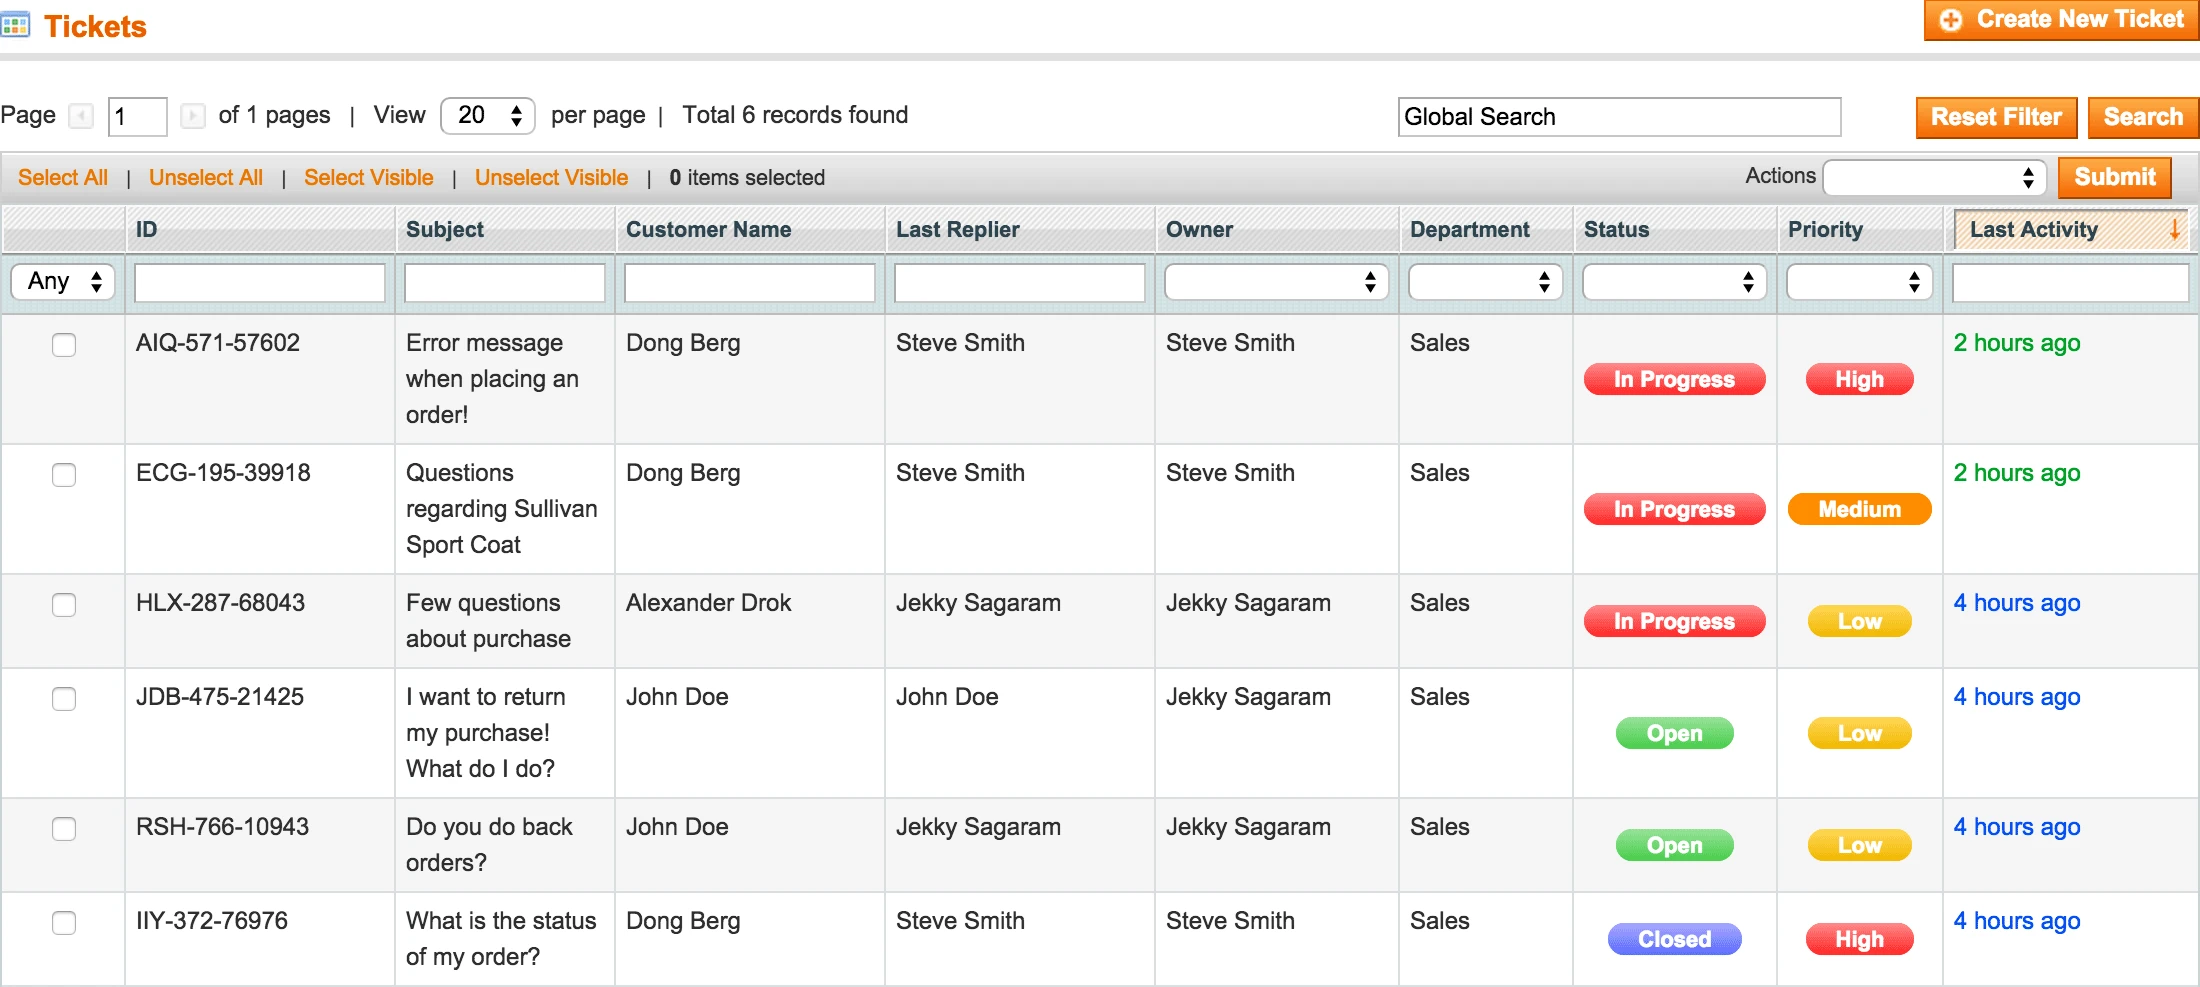Click the Search button
2200x987 pixels.
(x=2143, y=117)
